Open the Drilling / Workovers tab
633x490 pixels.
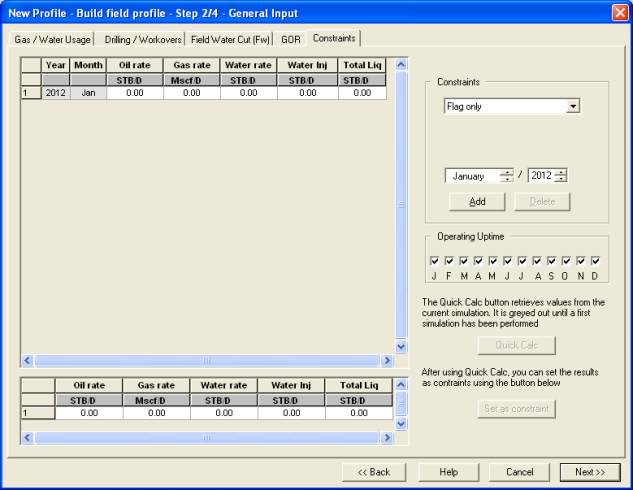pos(143,39)
